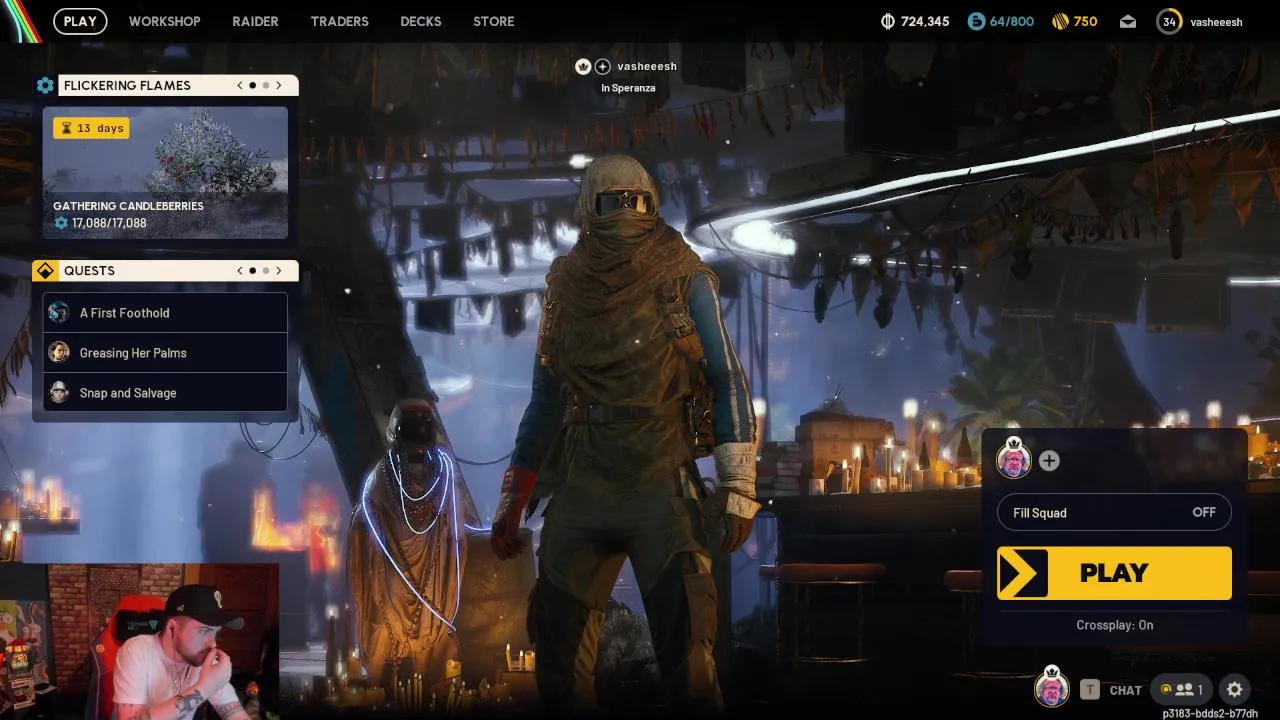The image size is (1280, 720).
Task: Open the Snap and Salvage quest
Action: pos(165,393)
